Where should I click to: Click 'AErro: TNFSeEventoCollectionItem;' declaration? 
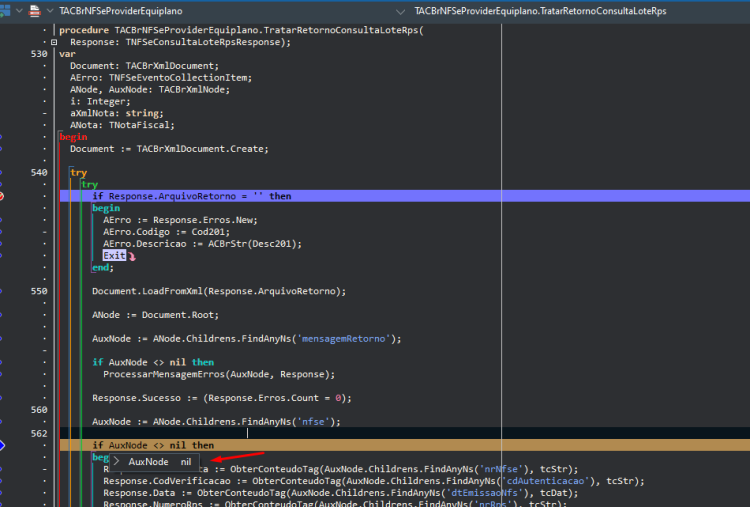point(161,78)
